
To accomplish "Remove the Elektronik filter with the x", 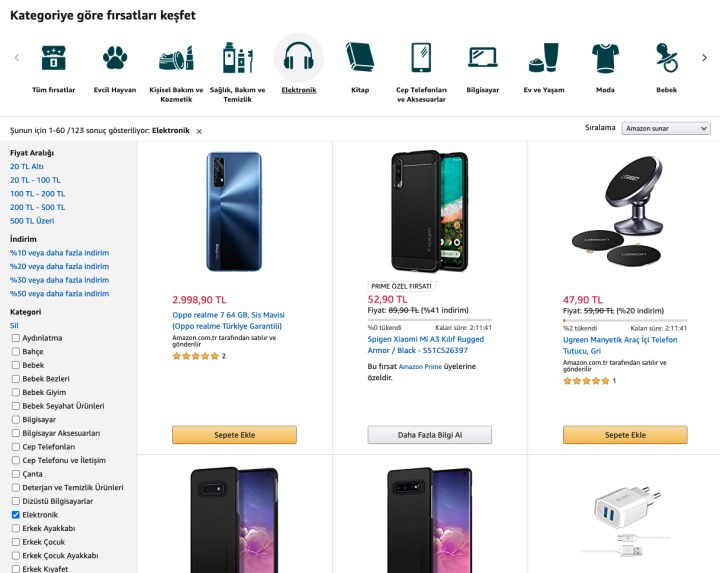I will coord(199,131).
